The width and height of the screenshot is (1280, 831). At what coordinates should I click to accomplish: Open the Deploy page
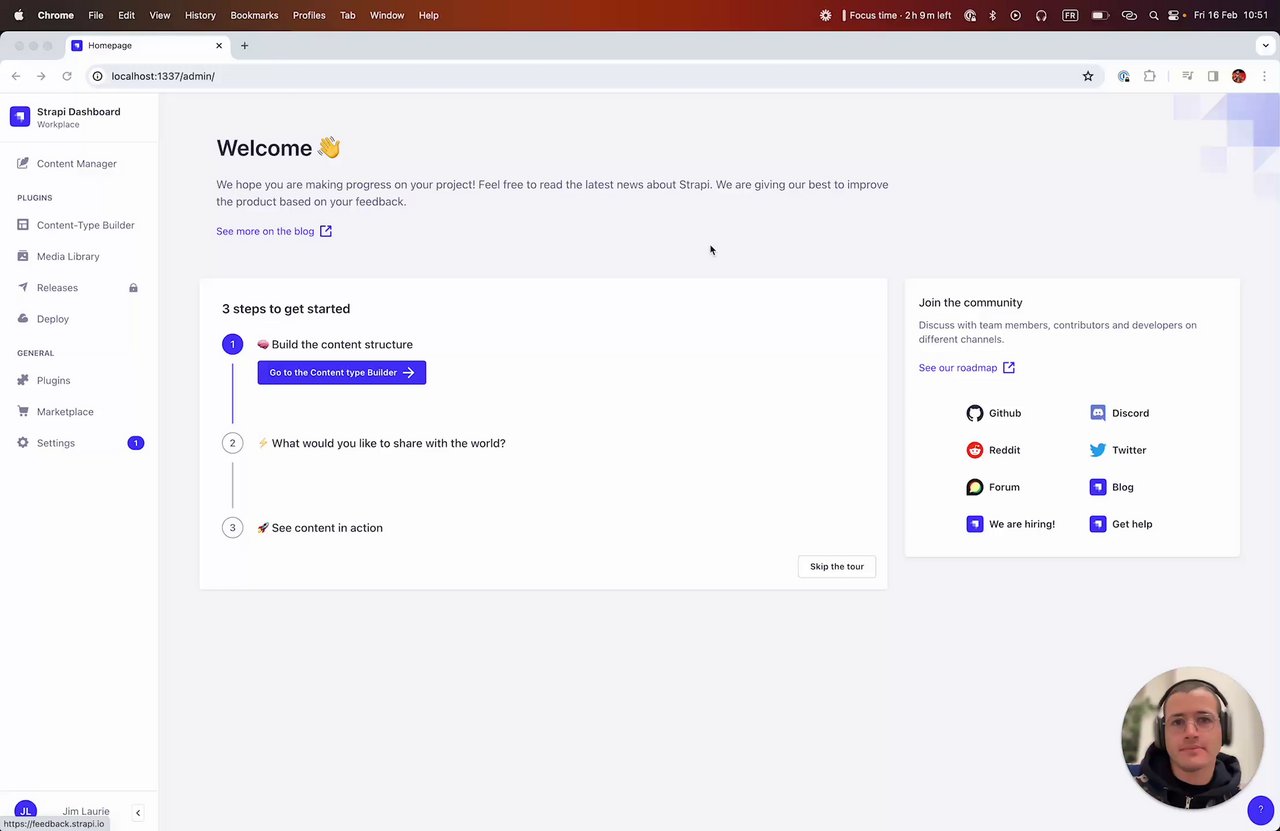pos(43,319)
